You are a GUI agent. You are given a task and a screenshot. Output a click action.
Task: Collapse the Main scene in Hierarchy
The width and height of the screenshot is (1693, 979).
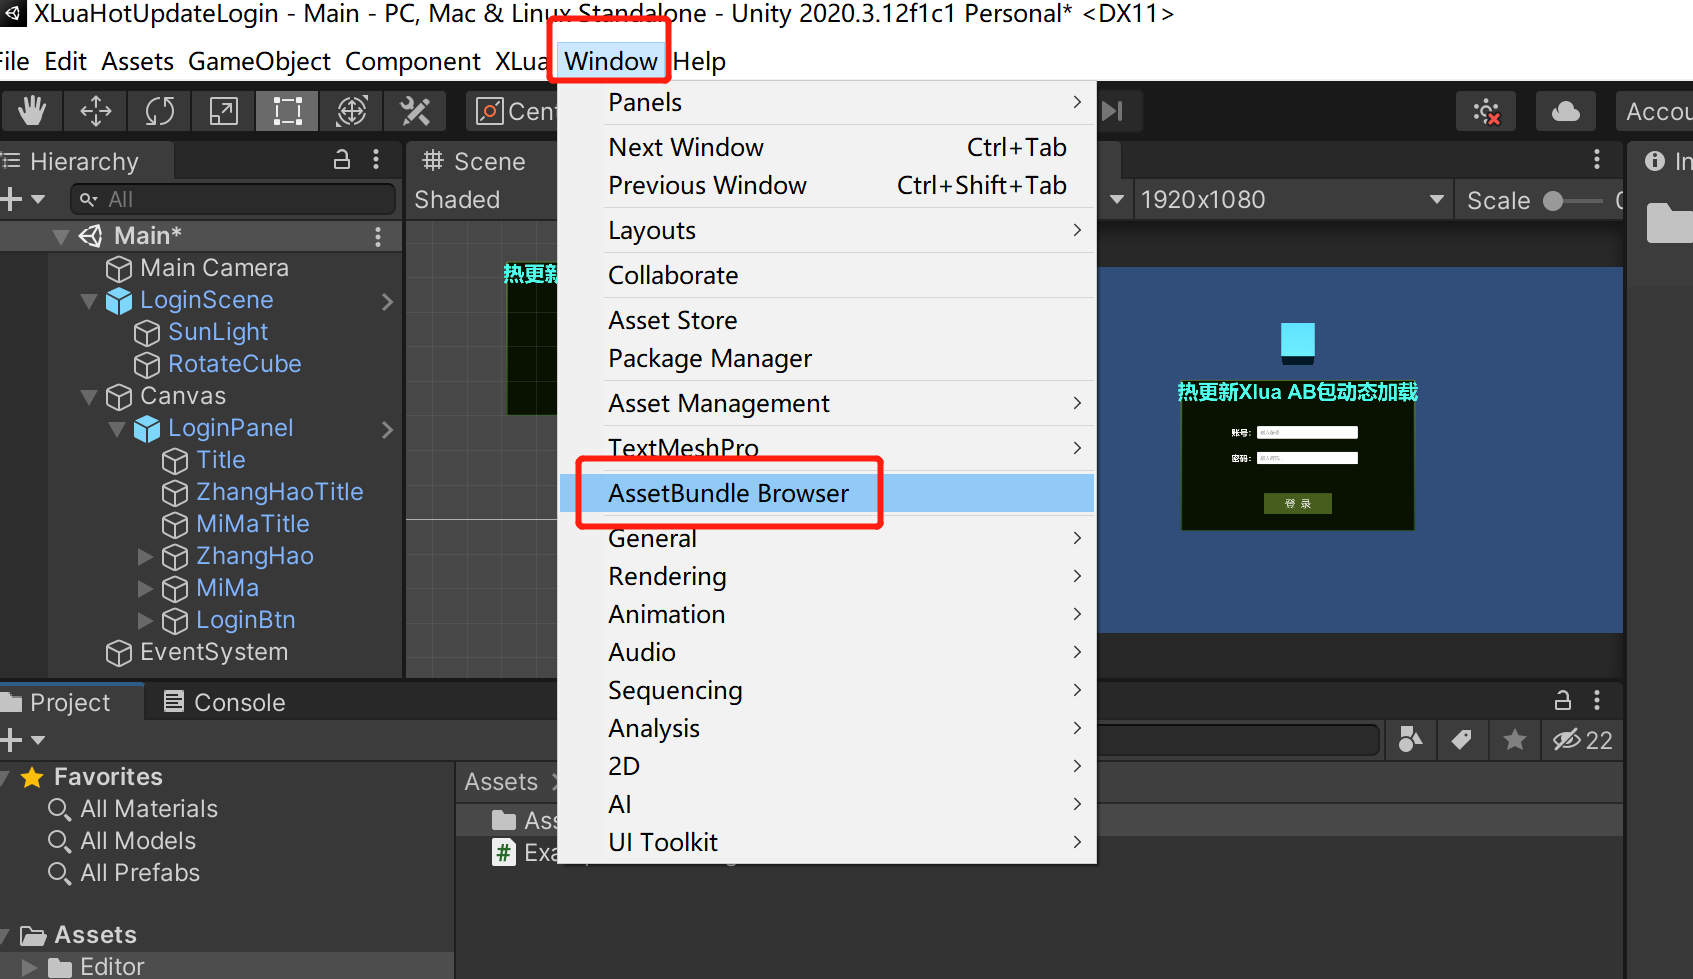tap(61, 236)
